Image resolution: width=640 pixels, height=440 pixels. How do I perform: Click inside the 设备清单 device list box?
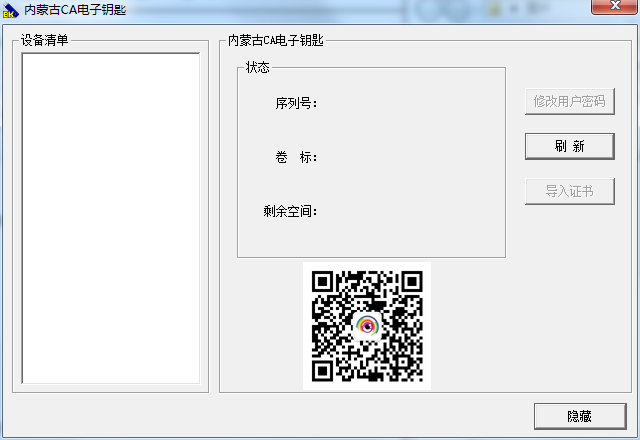[111, 218]
